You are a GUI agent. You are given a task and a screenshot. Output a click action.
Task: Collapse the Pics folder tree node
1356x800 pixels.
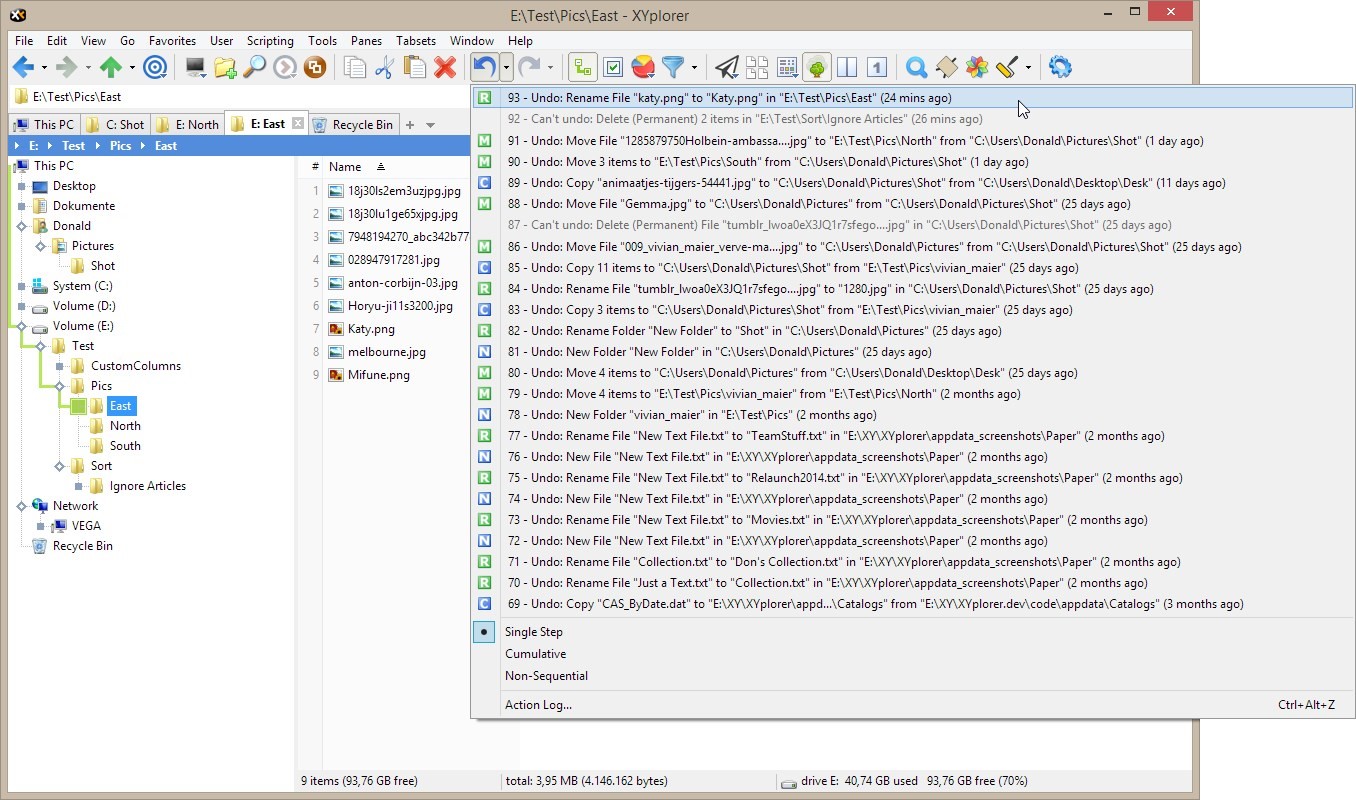(x=59, y=386)
